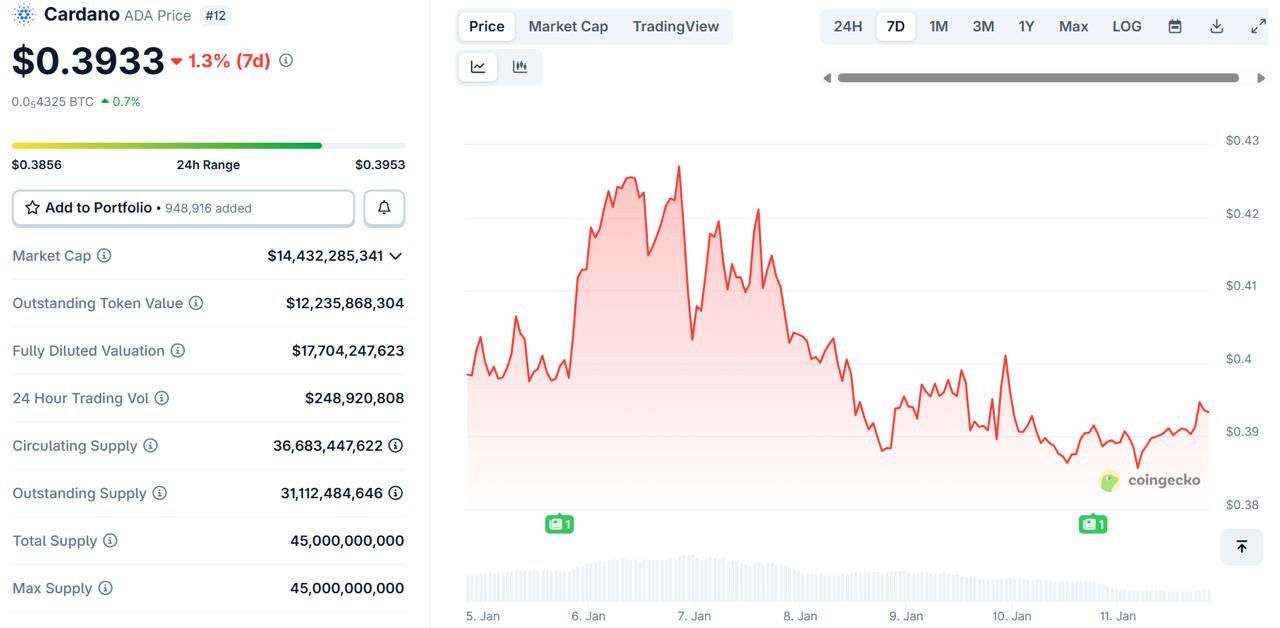This screenshot has width=1280, height=628.
Task: Click the Cardano coin logo
Action: tap(22, 14)
